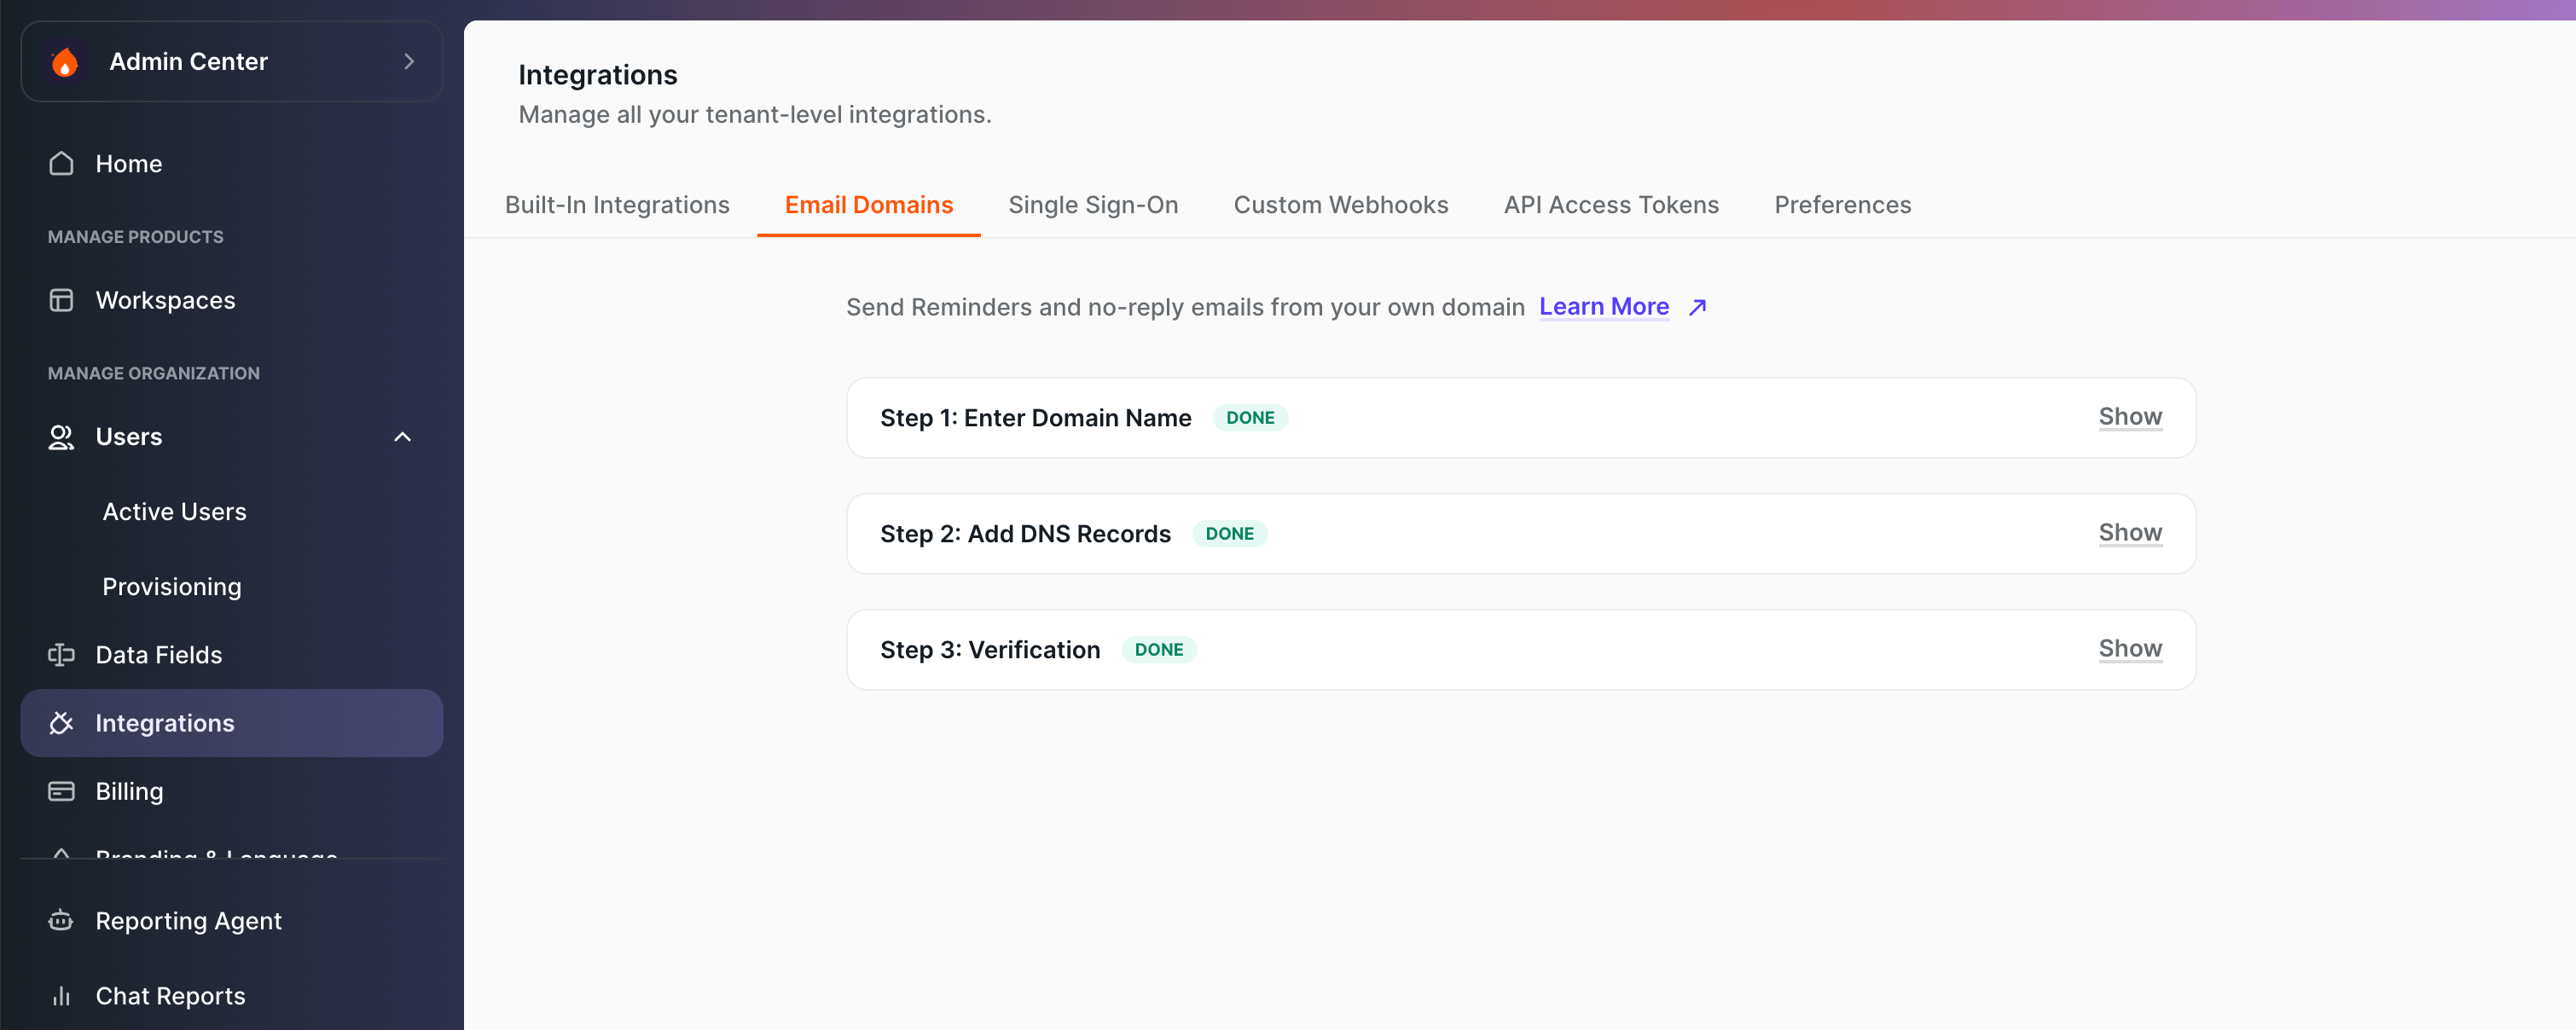Select the Data Fields icon
Screen dimensions: 2576x1030
(61, 654)
